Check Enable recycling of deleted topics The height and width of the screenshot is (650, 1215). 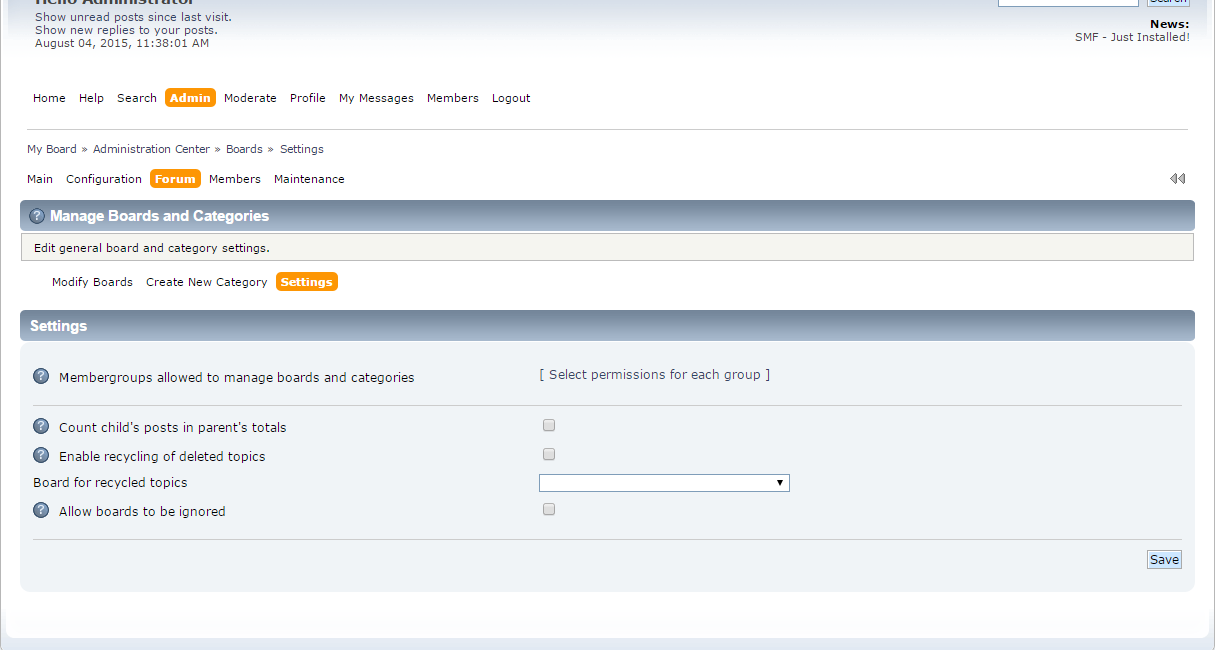pos(549,455)
